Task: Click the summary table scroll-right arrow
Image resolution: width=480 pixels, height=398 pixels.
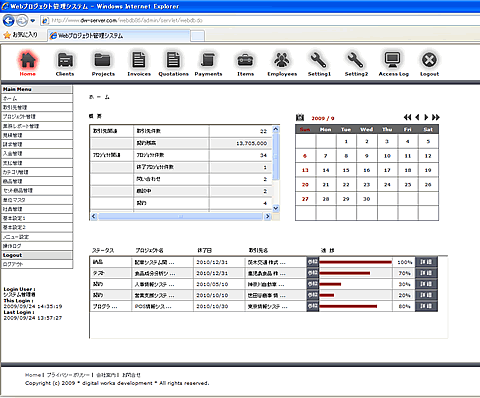Action: pyautogui.click(x=267, y=216)
